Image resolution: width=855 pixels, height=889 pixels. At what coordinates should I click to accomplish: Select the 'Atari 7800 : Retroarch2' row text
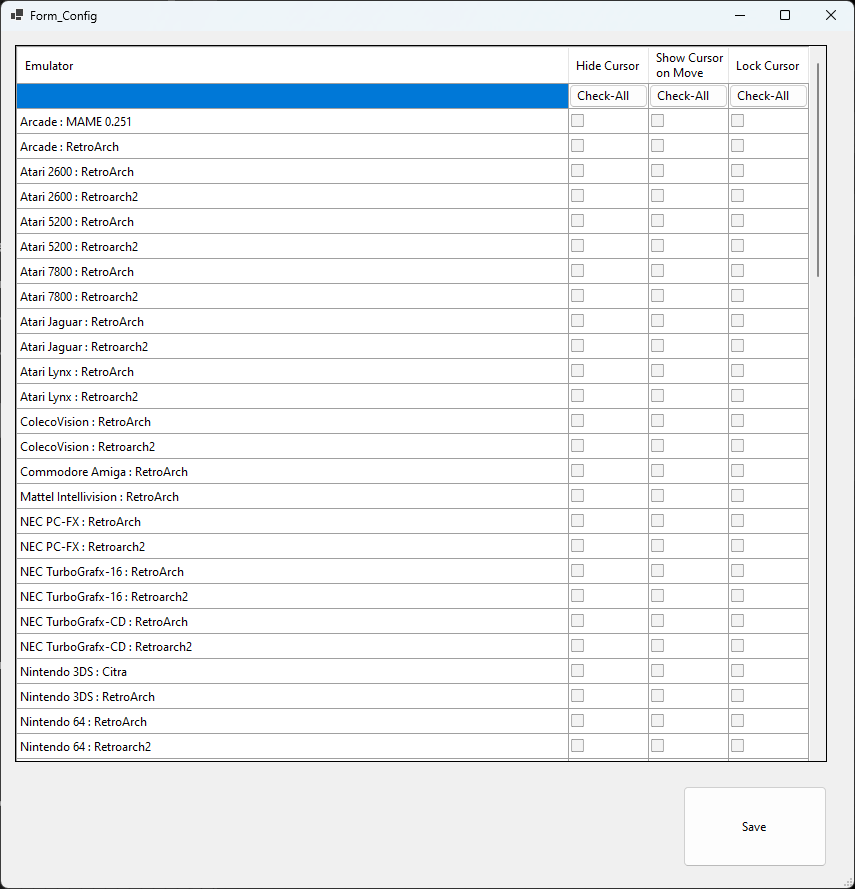[79, 297]
